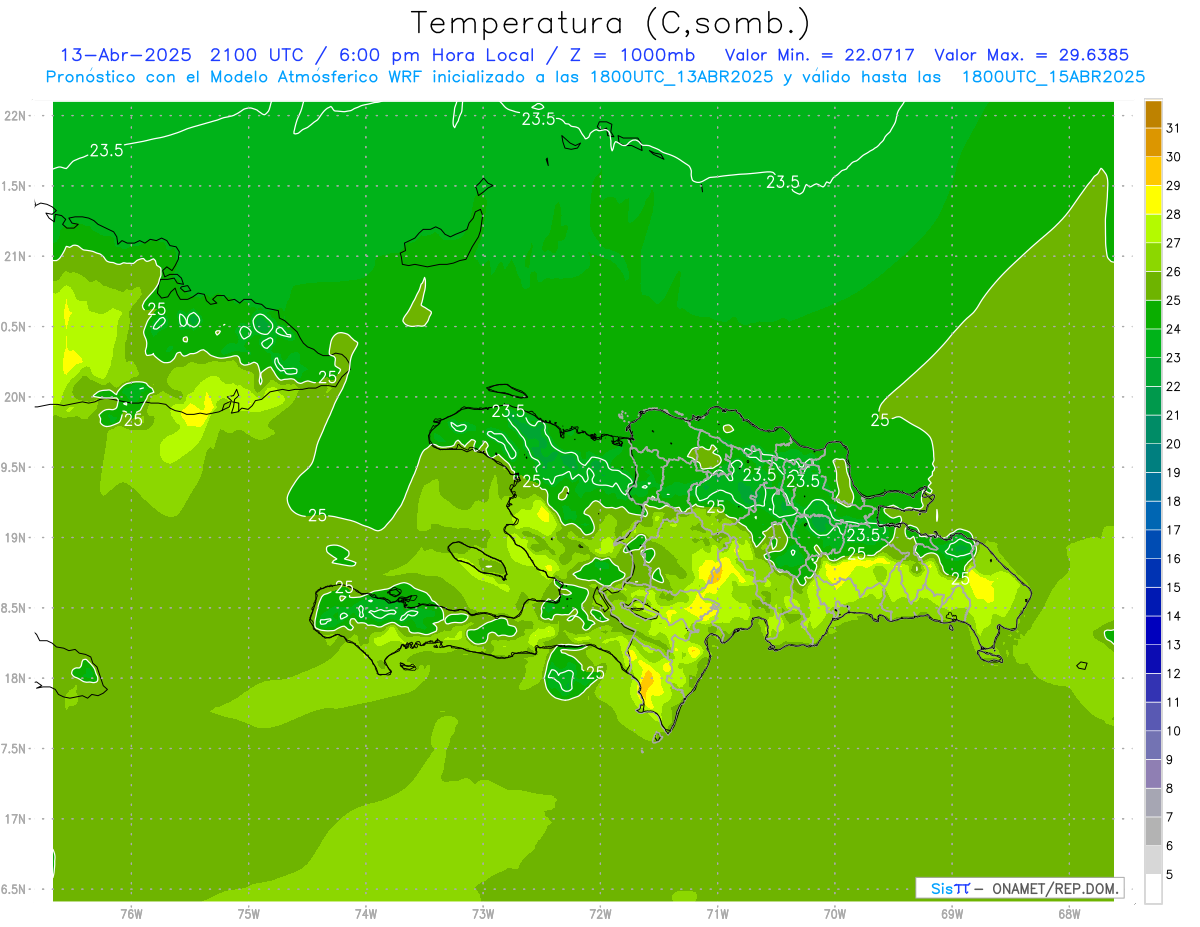Click the "71W" longitude label
1200x927 pixels.
717,914
